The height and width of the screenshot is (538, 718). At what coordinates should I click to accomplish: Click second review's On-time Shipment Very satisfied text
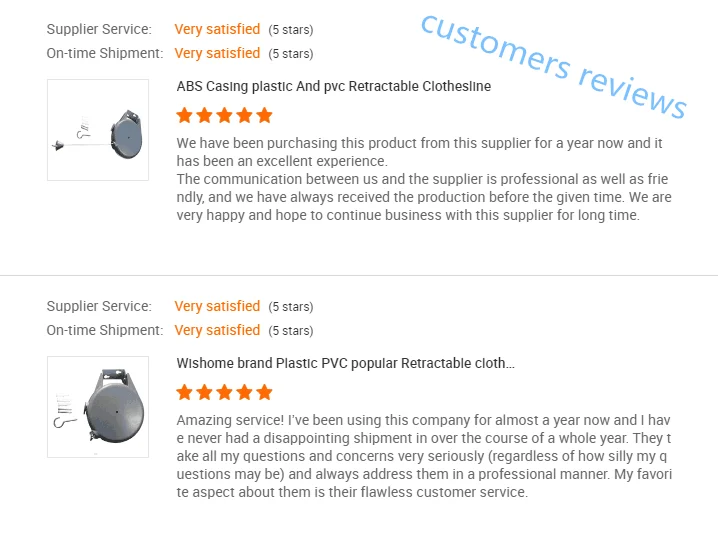217,330
